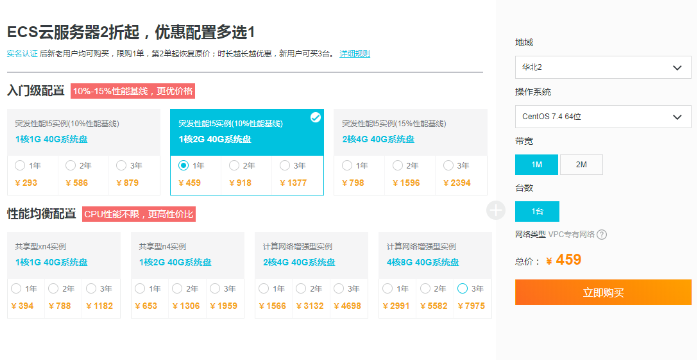Click the 立即购买 purchase button
The height and width of the screenshot is (360, 697).
click(603, 292)
